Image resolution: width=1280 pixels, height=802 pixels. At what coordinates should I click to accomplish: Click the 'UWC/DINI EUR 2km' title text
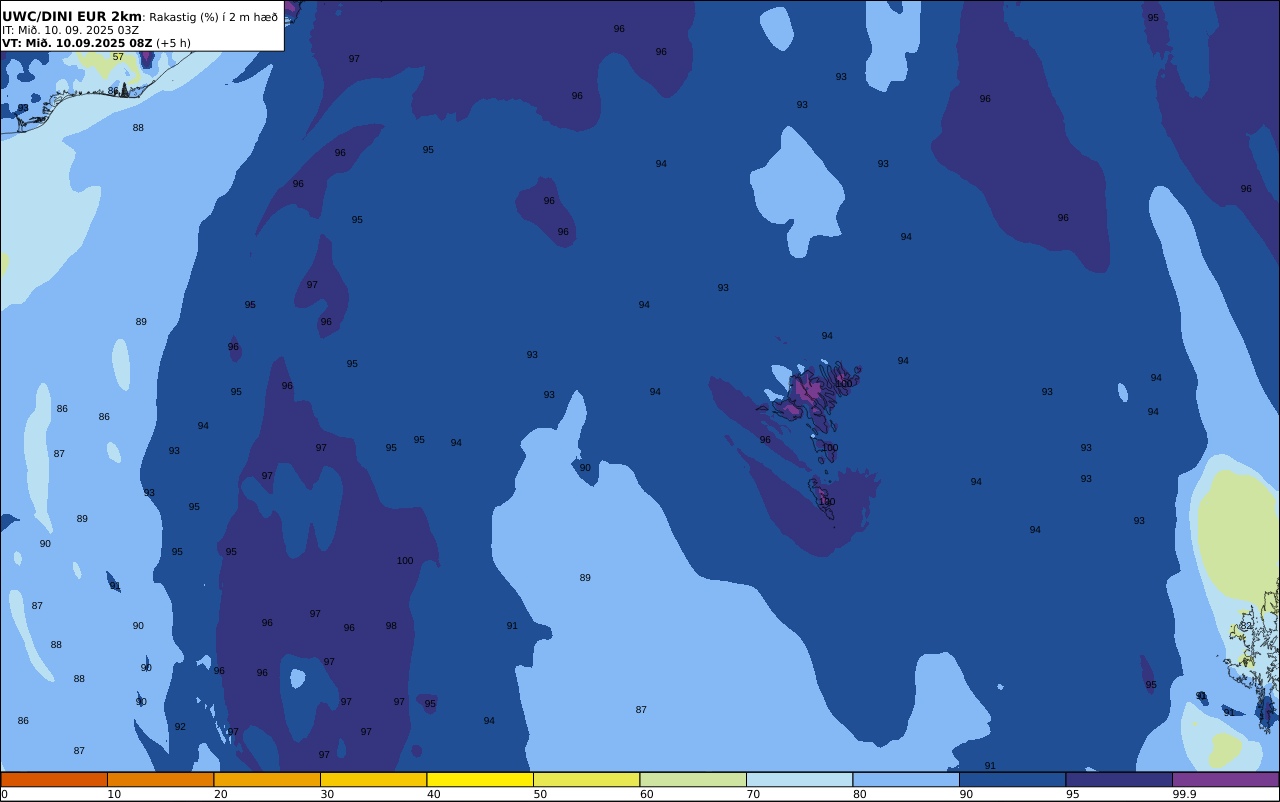pyautogui.click(x=72, y=16)
